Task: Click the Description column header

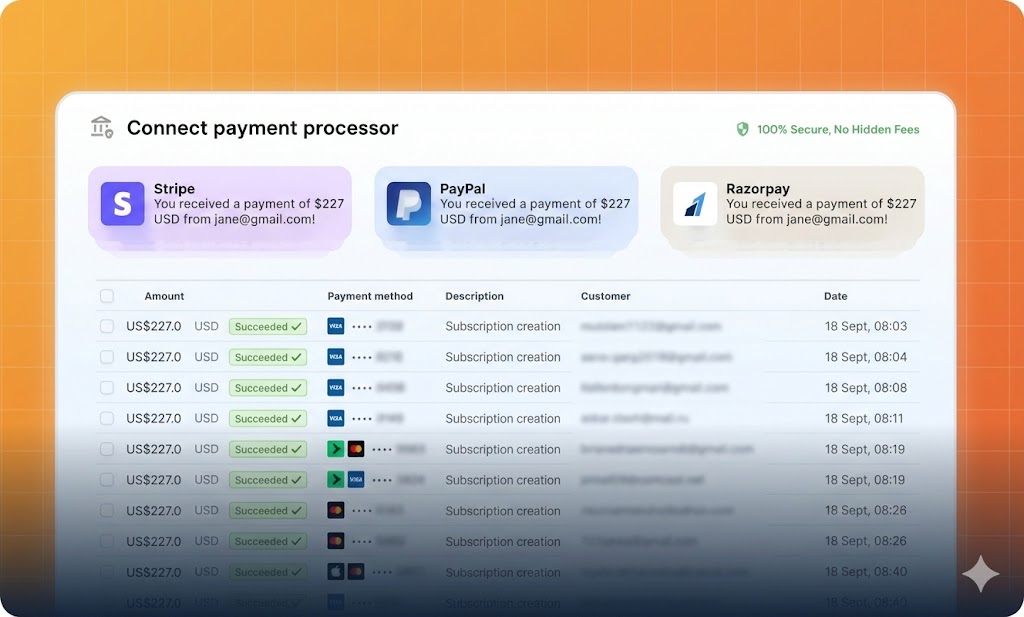Action: 474,296
